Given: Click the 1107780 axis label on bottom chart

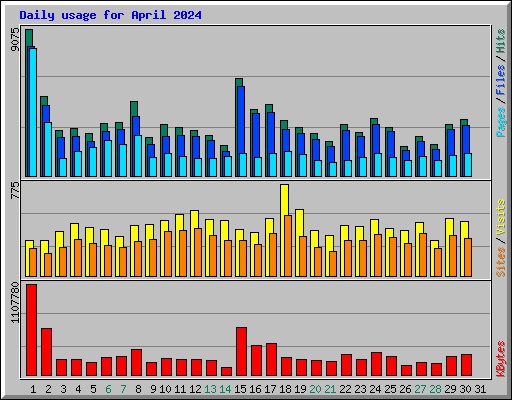Looking at the screenshot, I should point(15,303).
